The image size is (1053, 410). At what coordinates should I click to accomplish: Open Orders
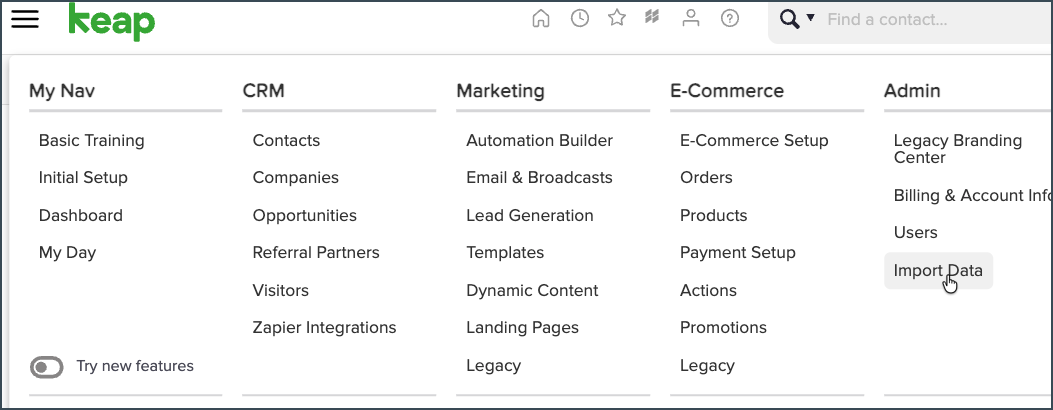[x=706, y=178]
